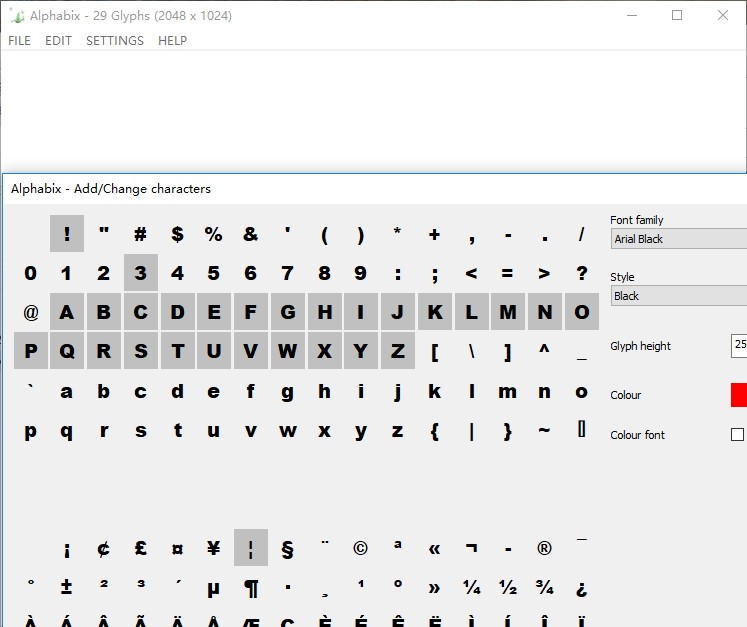This screenshot has height=627, width=747.
Task: Select the one-half ½ fraction glyph
Action: coord(508,588)
